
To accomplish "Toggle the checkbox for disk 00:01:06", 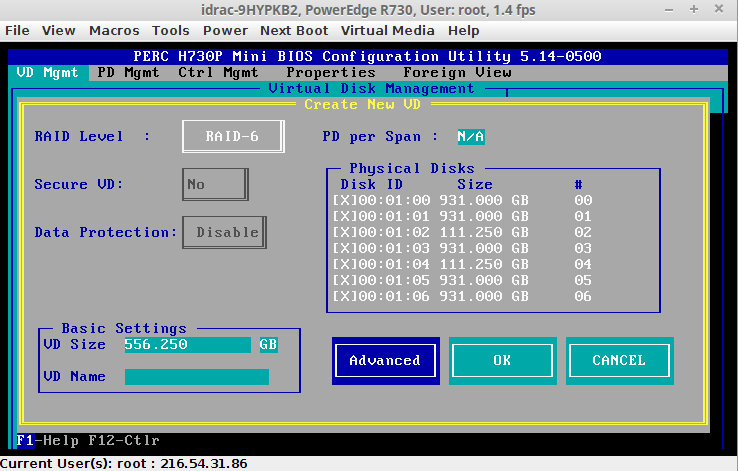I will pos(341,296).
